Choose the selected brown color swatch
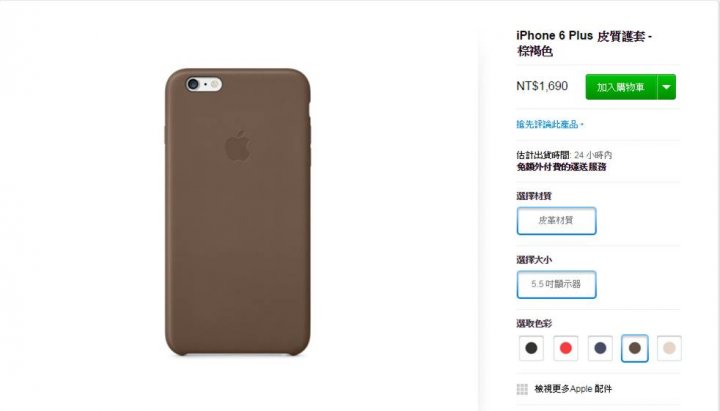The width and height of the screenshot is (720, 411). 635,348
